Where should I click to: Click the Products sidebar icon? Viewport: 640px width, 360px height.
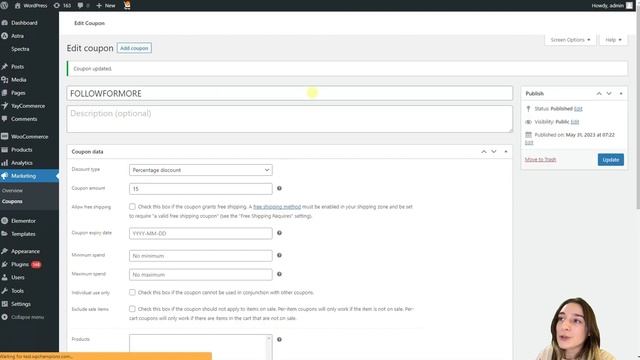click(4, 150)
